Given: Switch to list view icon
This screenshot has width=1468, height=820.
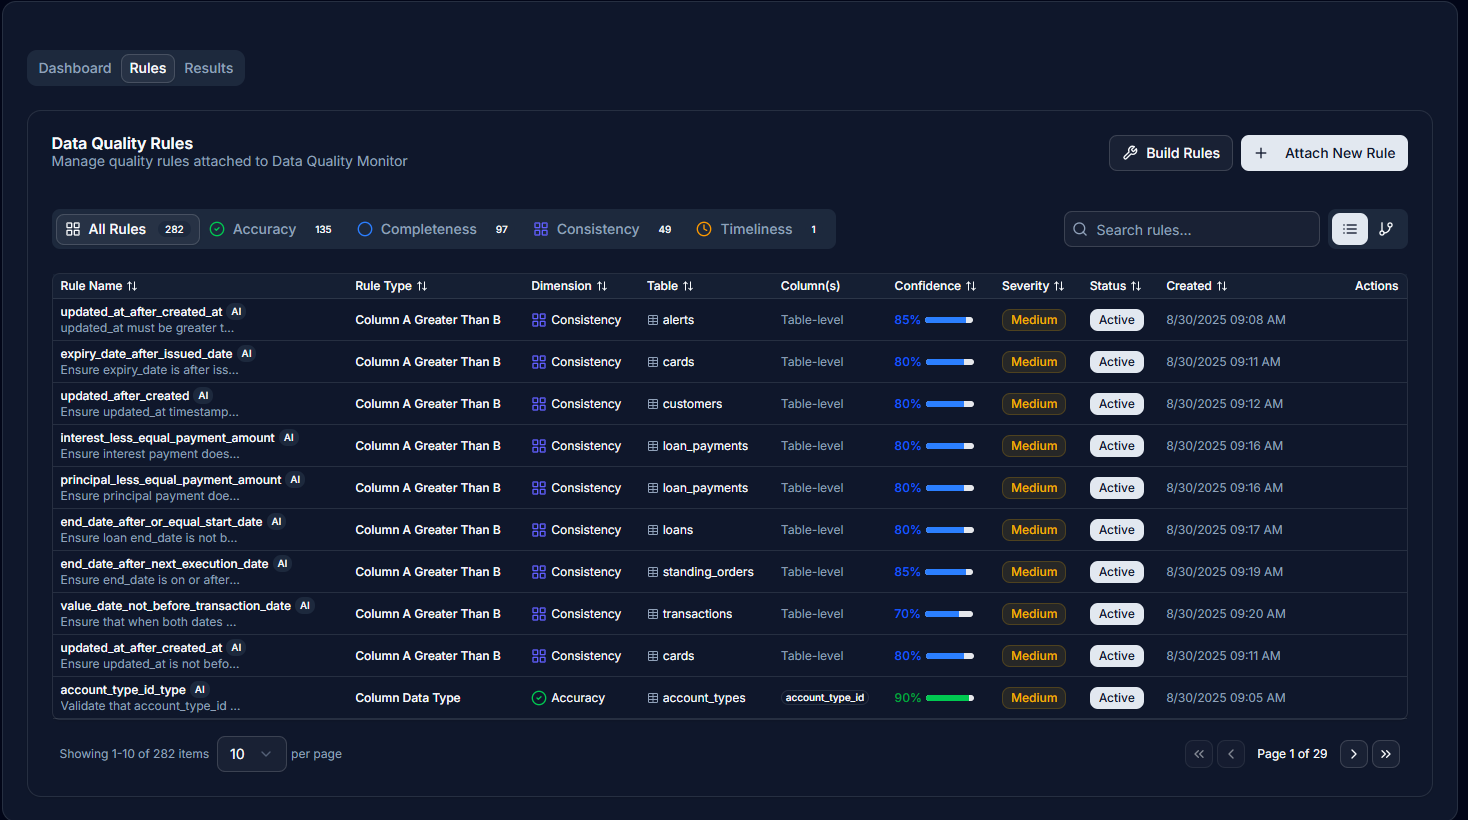Looking at the screenshot, I should pyautogui.click(x=1349, y=229).
